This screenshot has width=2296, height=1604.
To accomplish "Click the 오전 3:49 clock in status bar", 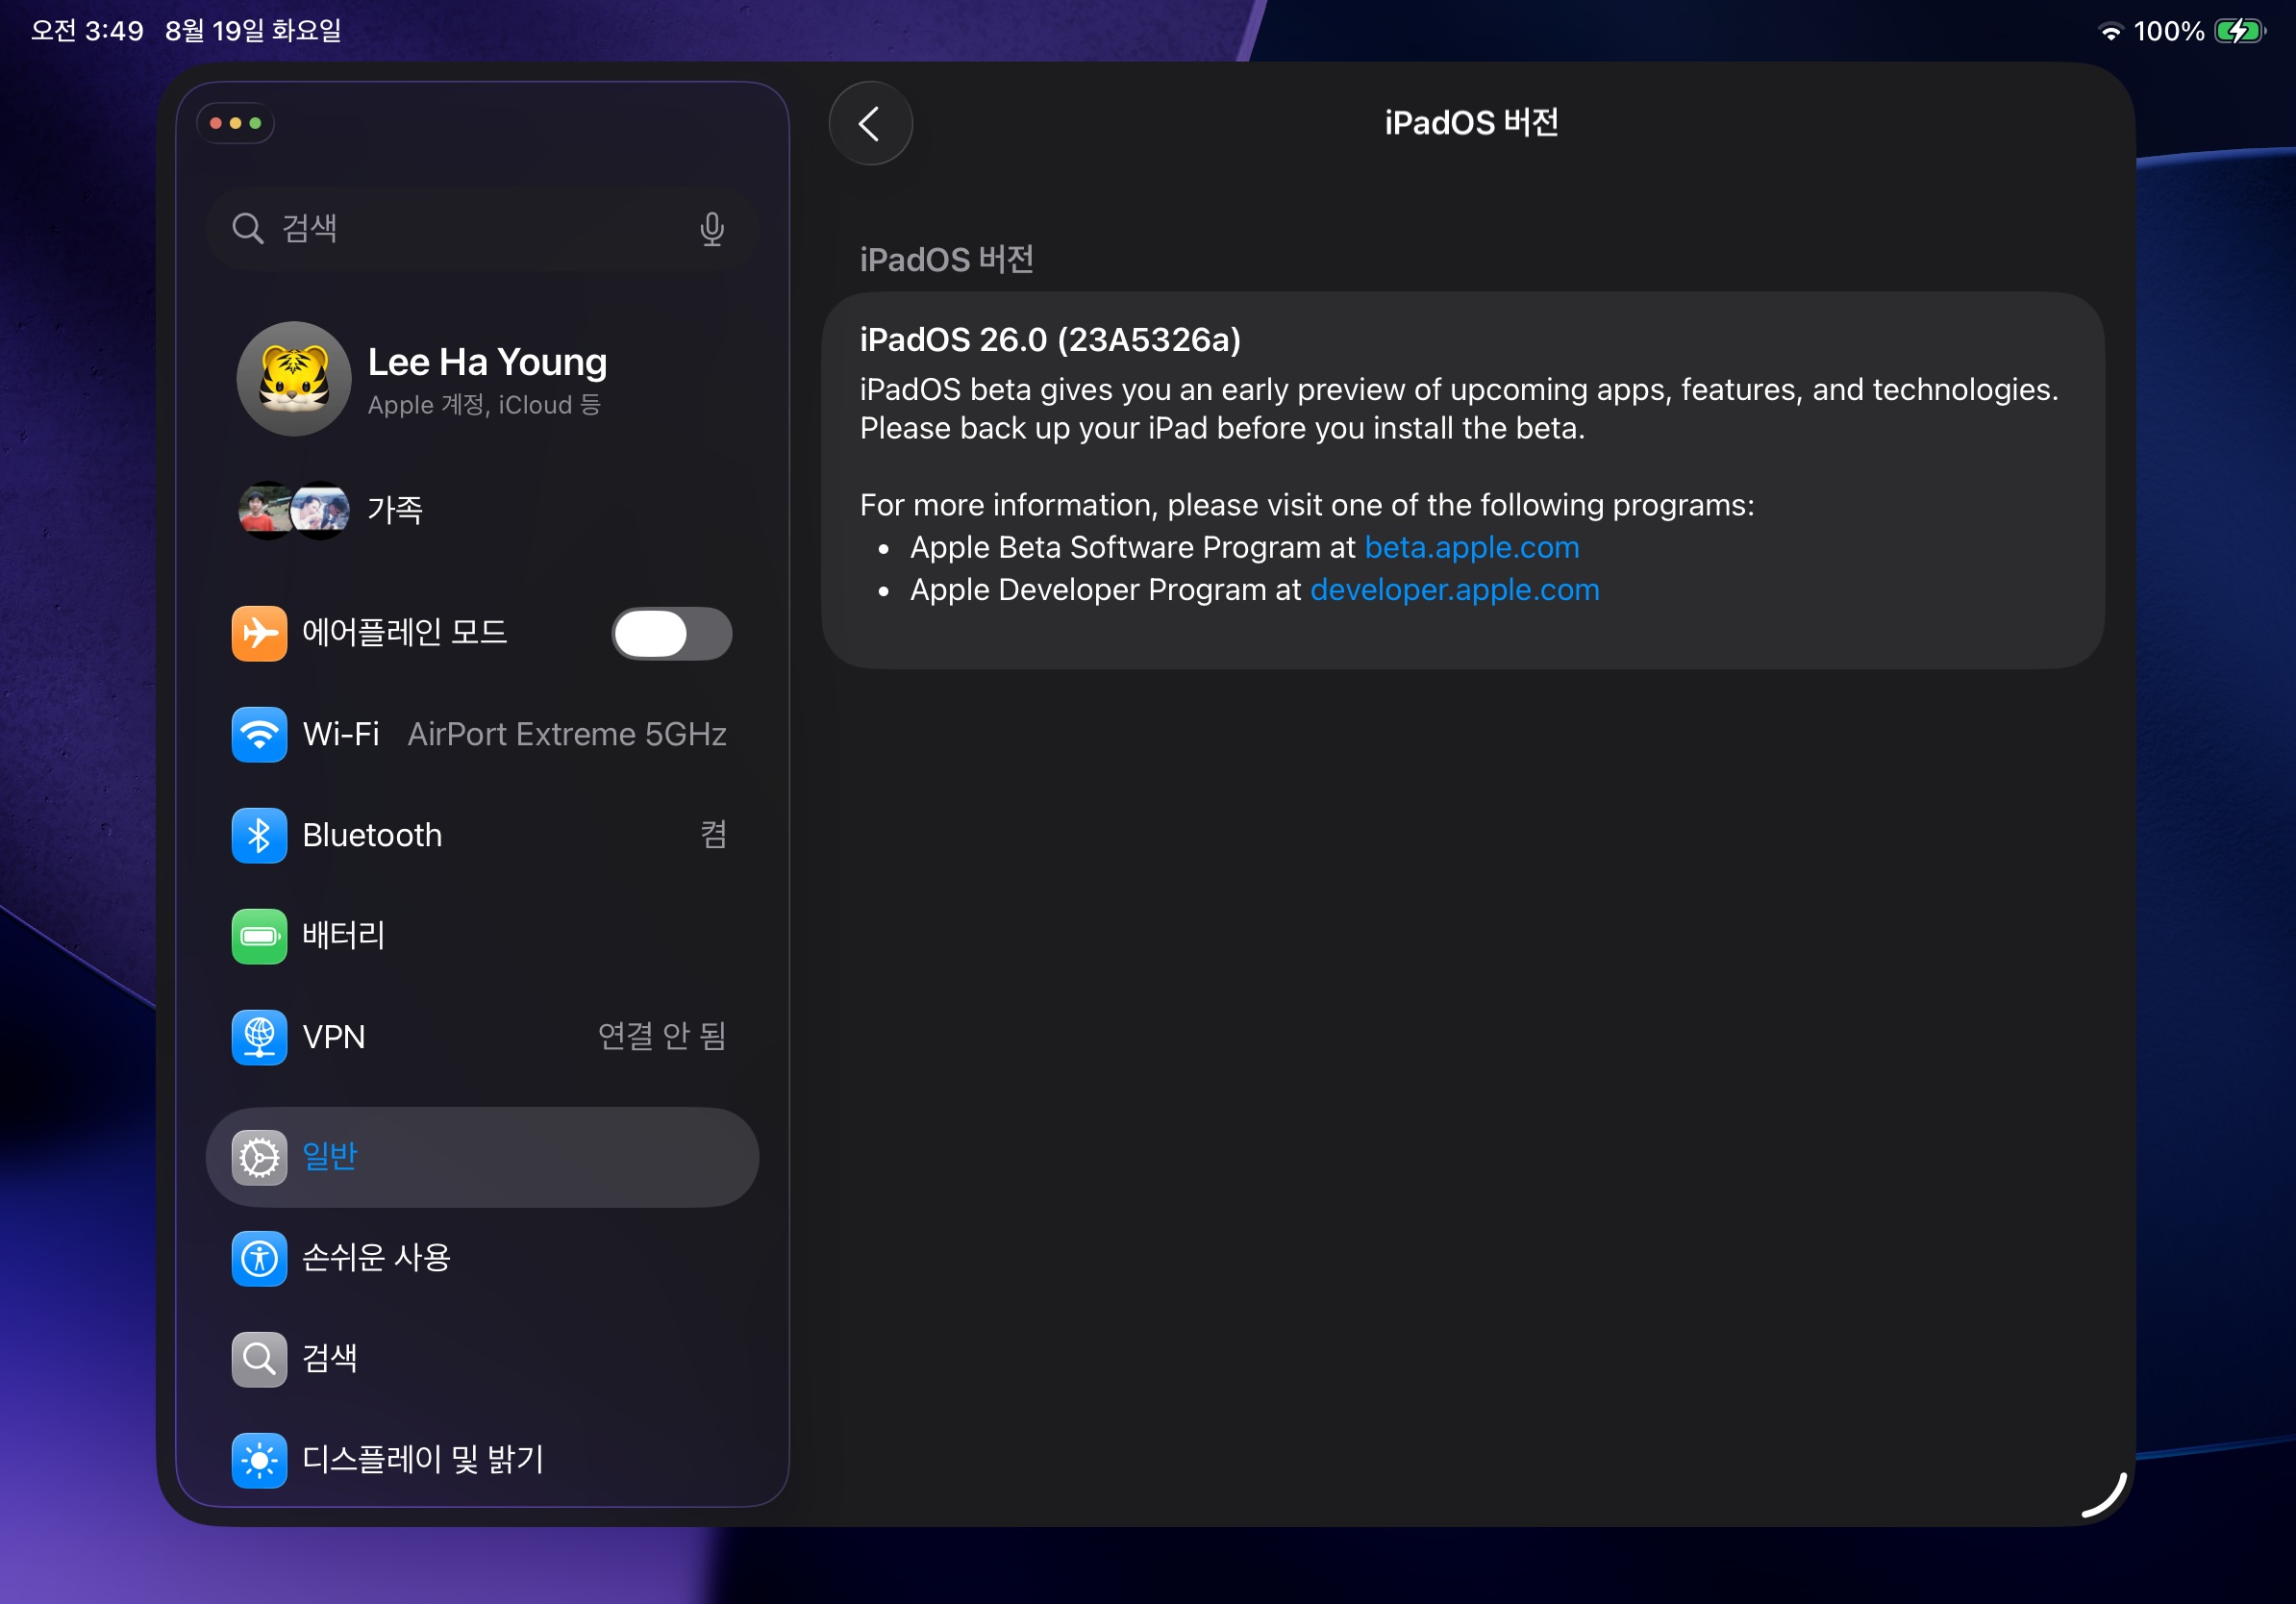I will (x=87, y=31).
